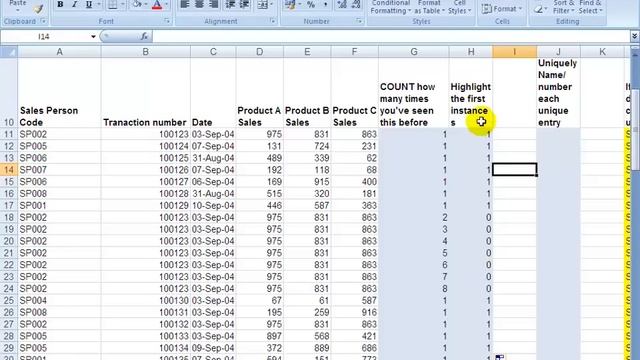640x360 pixels.
Task: Apply cell borders from the borders icon
Action: click(112, 5)
